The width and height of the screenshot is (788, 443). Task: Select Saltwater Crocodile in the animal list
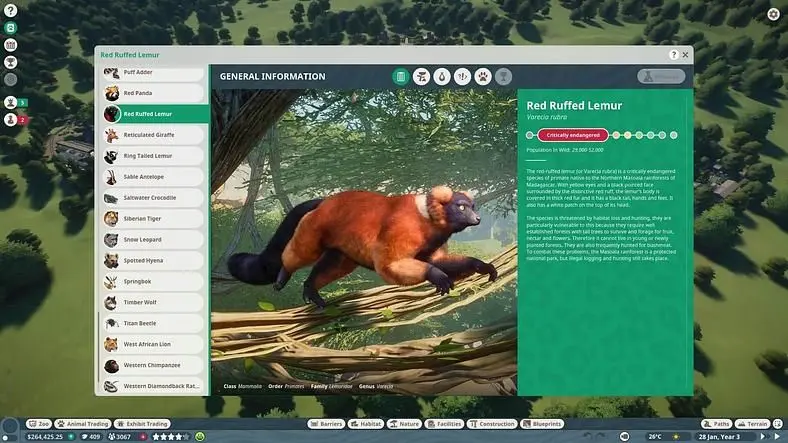click(x=153, y=198)
